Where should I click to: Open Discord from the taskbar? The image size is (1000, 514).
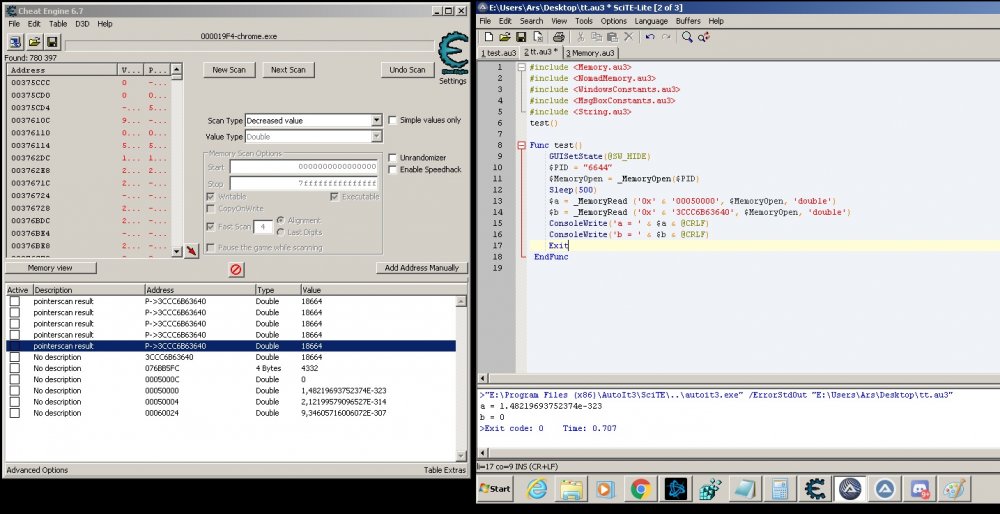tap(918, 489)
